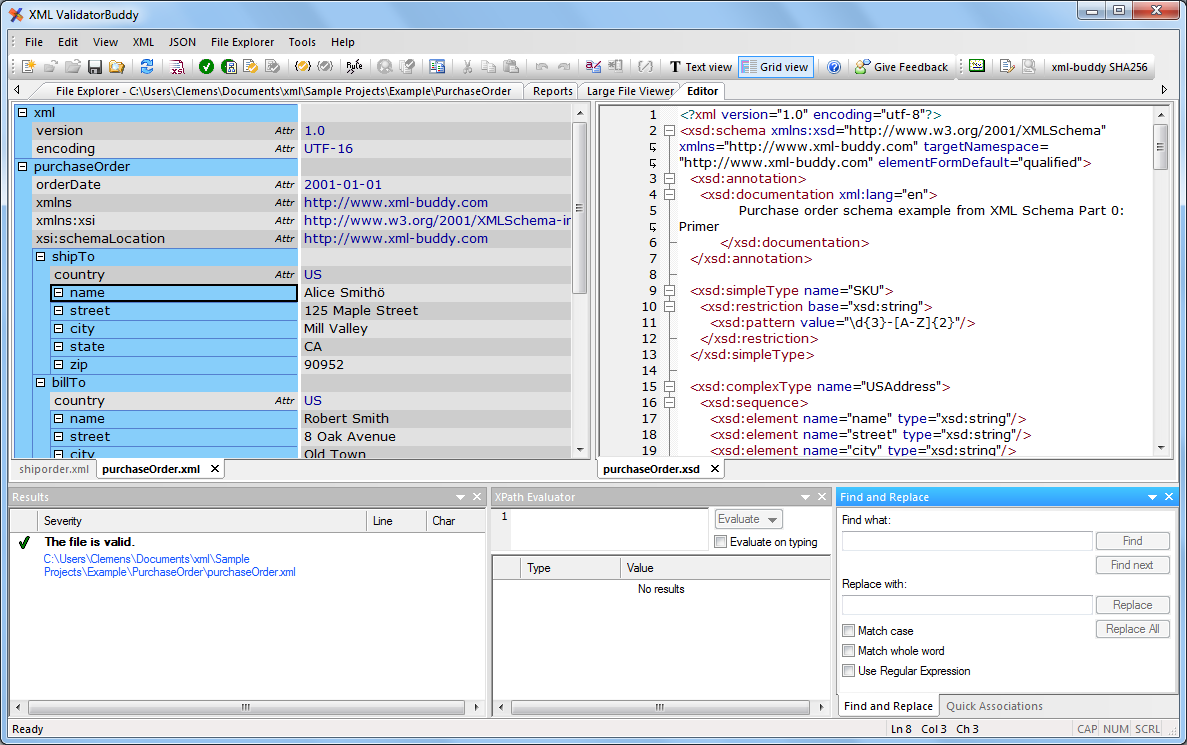Click the Results panel horizontal scrollbar
This screenshot has height=745, width=1187.
point(247,707)
